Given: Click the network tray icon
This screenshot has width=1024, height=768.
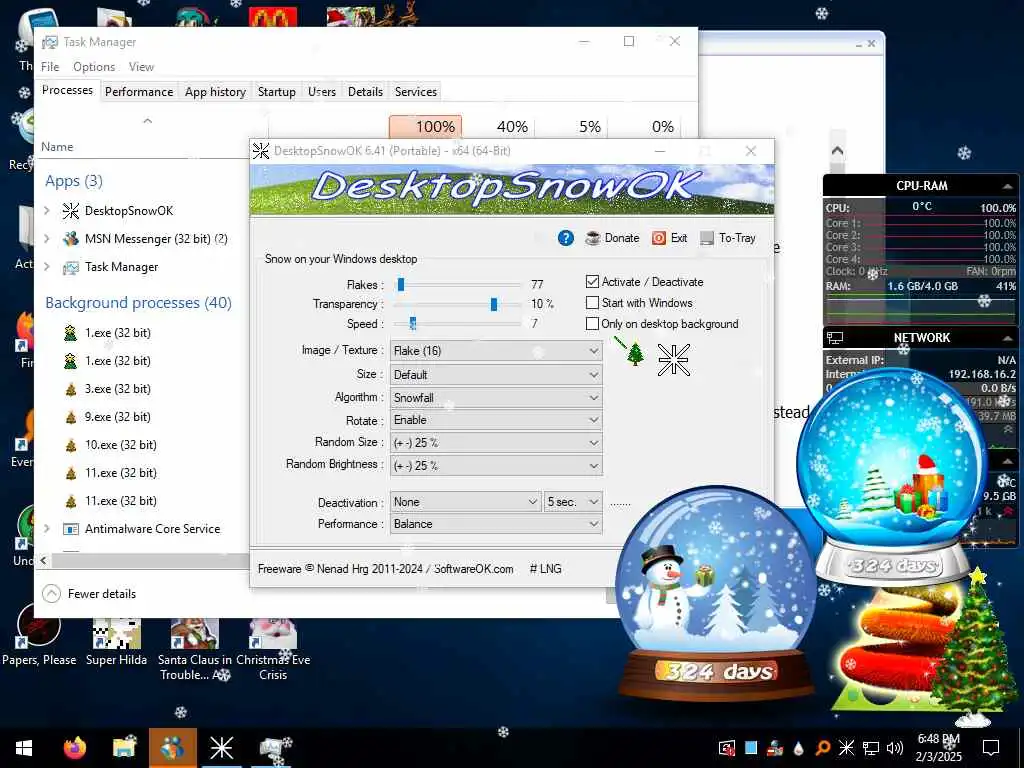Looking at the screenshot, I should coord(871,748).
